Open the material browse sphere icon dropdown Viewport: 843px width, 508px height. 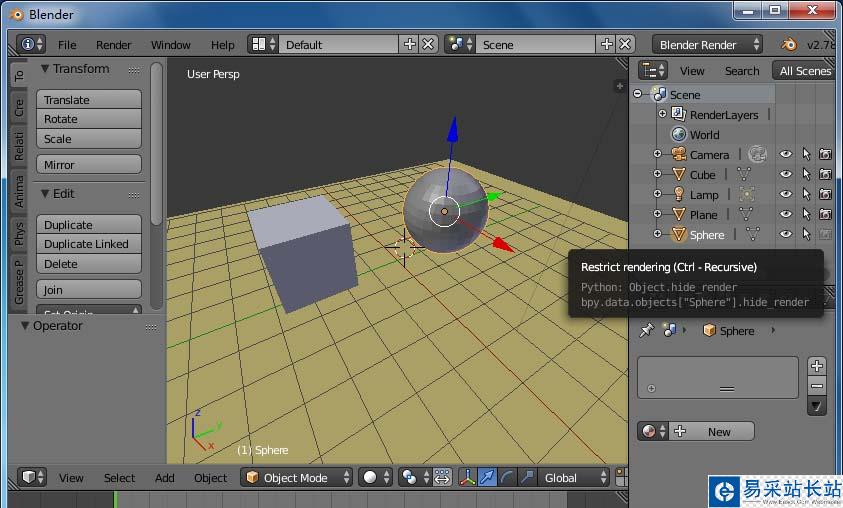(x=653, y=431)
